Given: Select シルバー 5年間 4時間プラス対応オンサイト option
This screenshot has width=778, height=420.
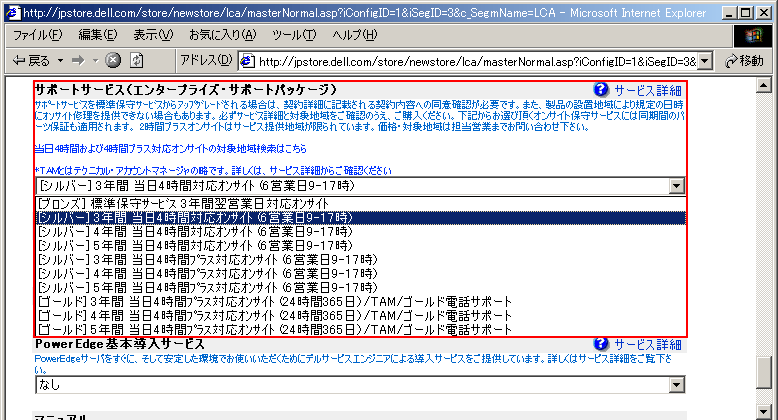Looking at the screenshot, I should [x=361, y=287].
